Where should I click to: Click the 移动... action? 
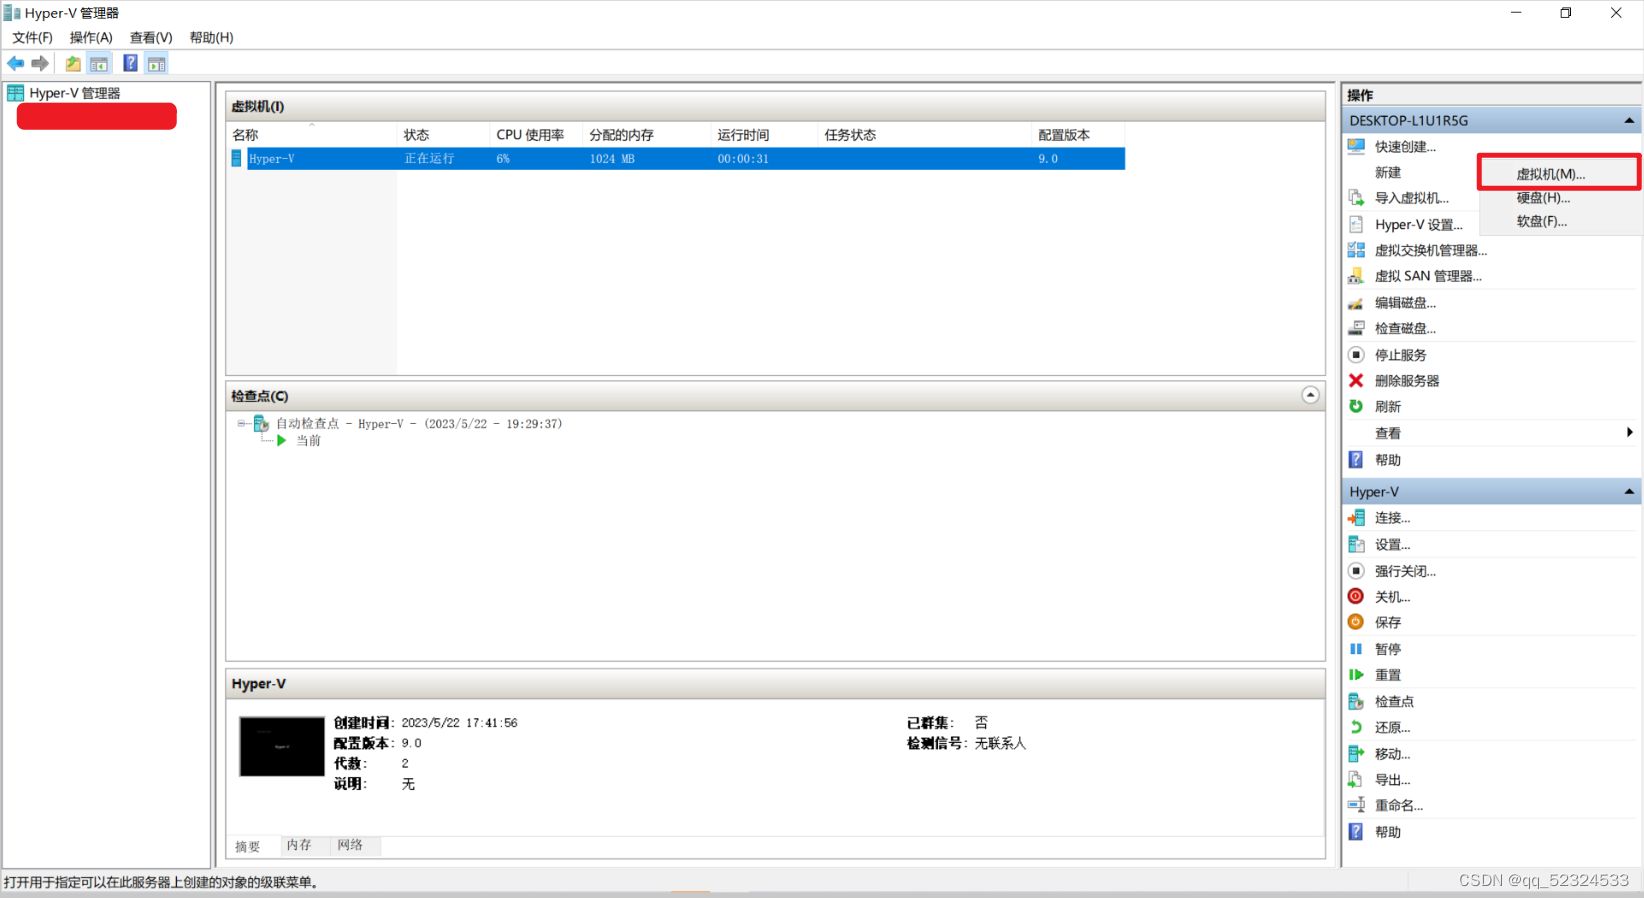(x=1393, y=754)
